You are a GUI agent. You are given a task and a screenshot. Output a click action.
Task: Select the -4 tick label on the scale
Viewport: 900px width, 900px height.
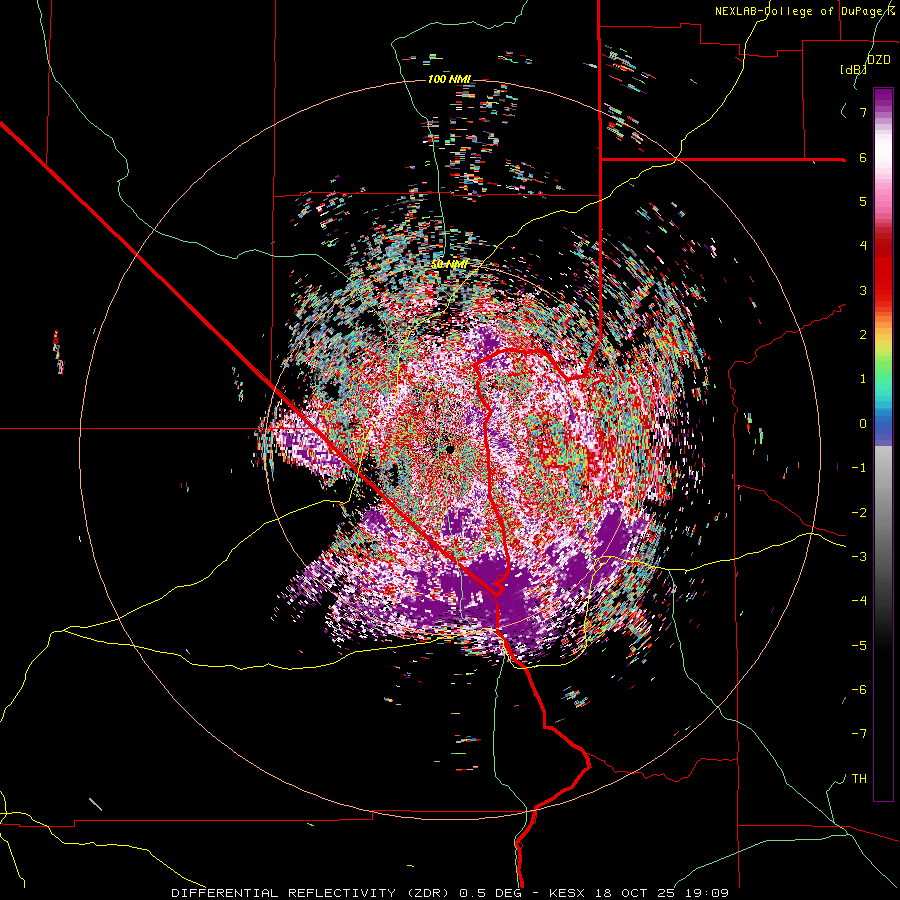(859, 601)
